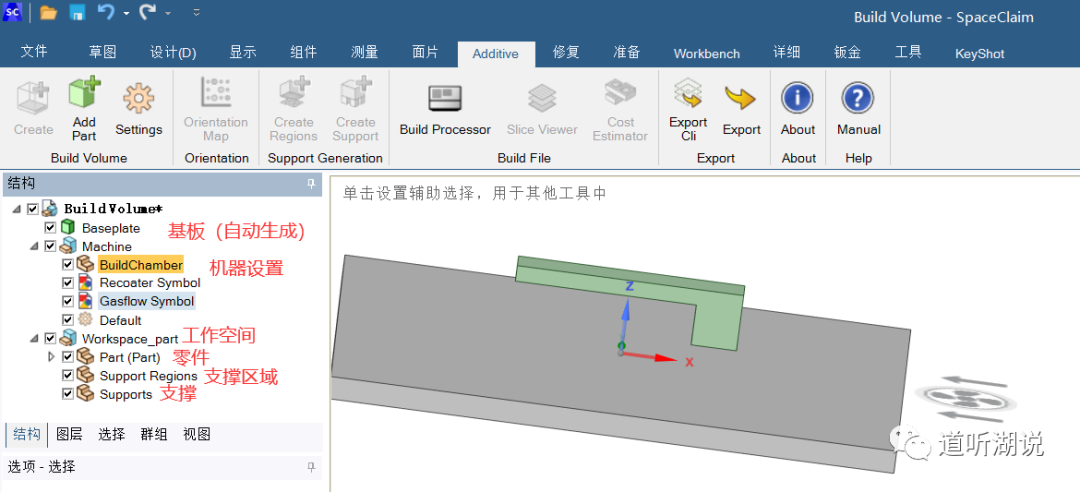
Task: Switch to the 图层 panel tab
Action: pos(69,434)
